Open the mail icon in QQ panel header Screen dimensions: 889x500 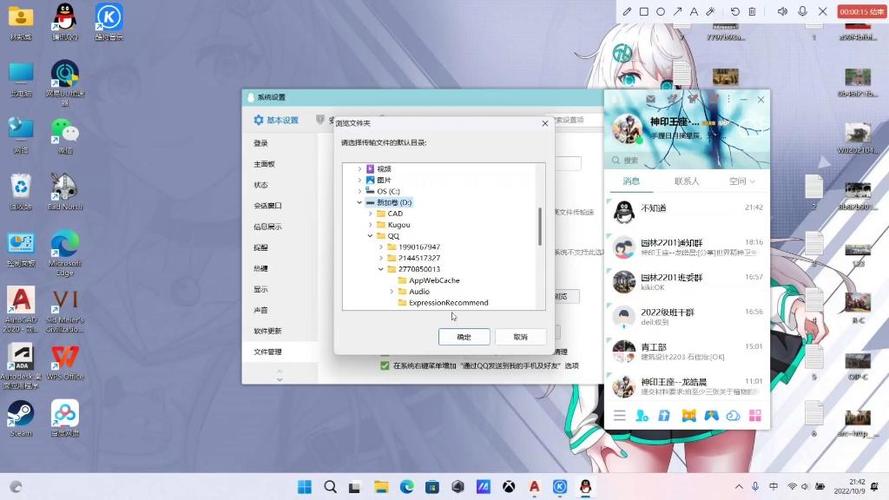click(651, 99)
